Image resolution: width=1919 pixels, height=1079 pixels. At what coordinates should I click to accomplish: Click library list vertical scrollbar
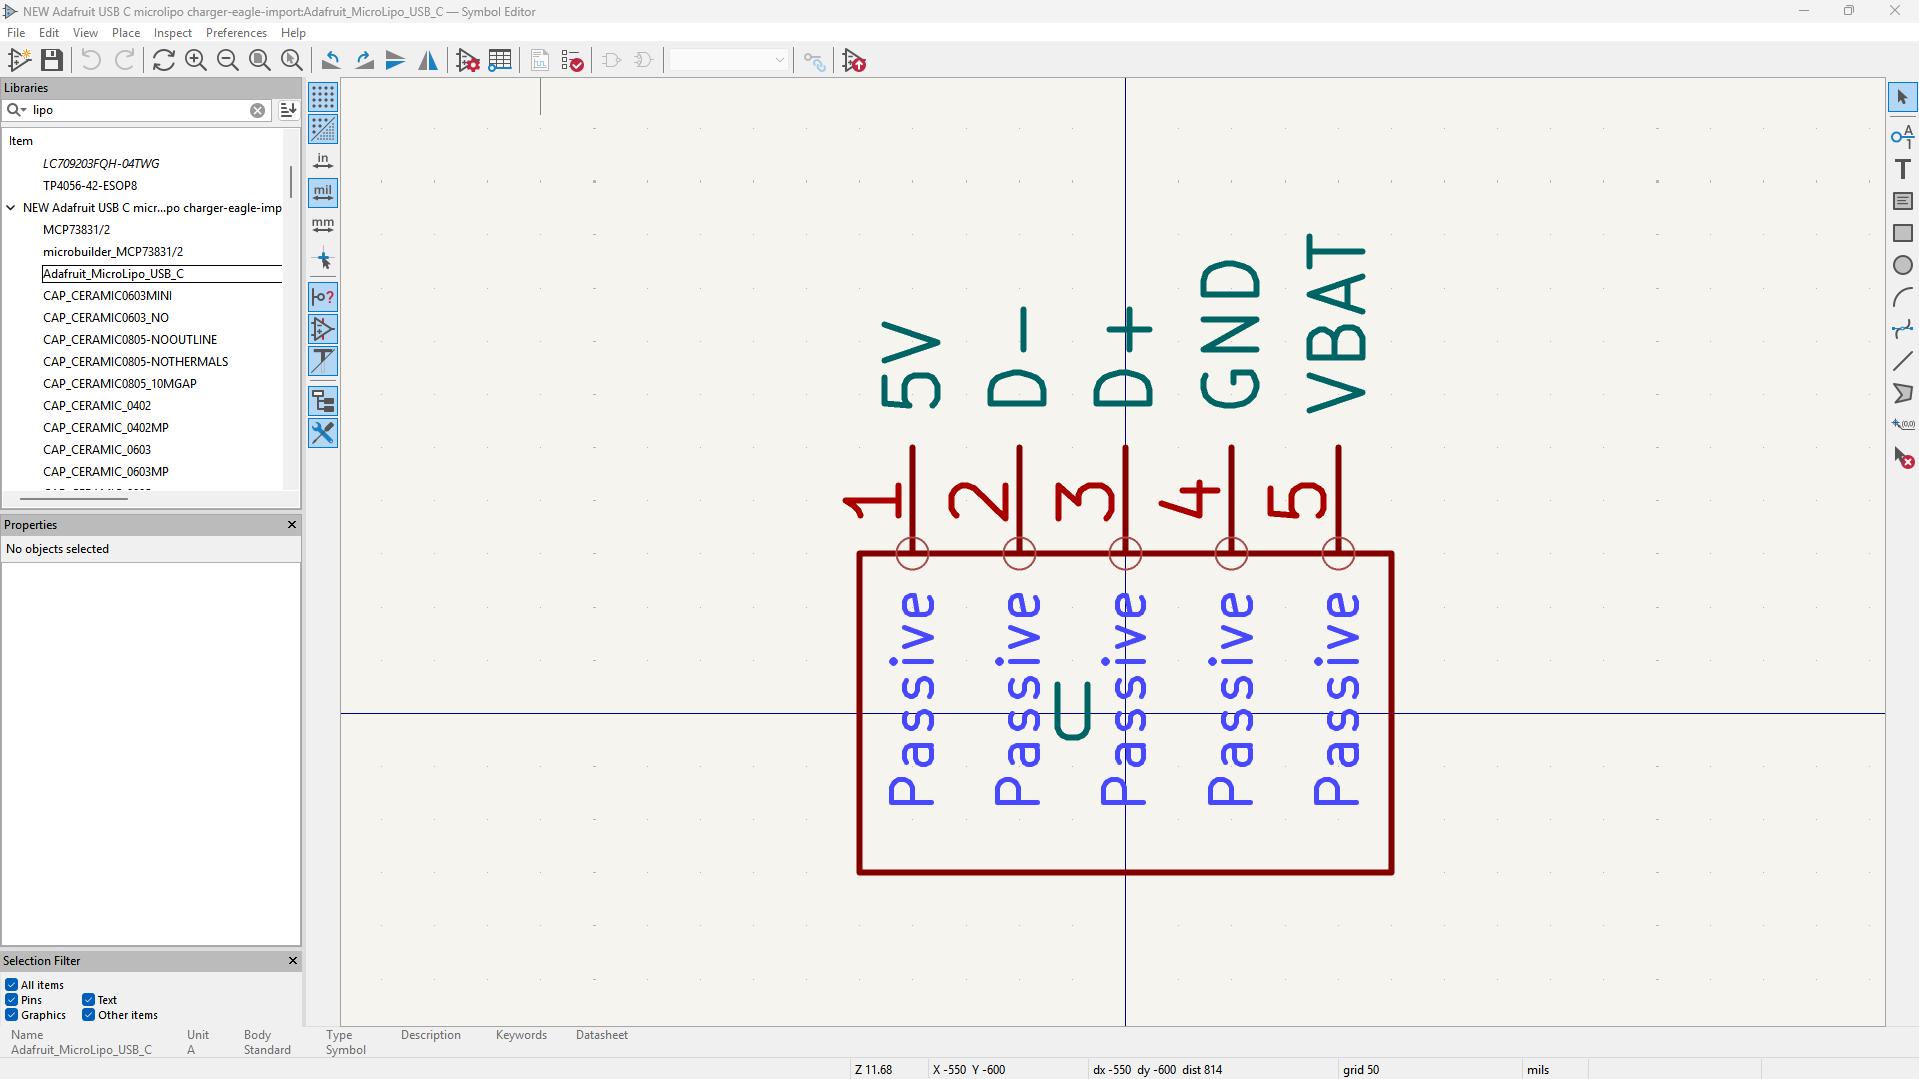[x=291, y=184]
